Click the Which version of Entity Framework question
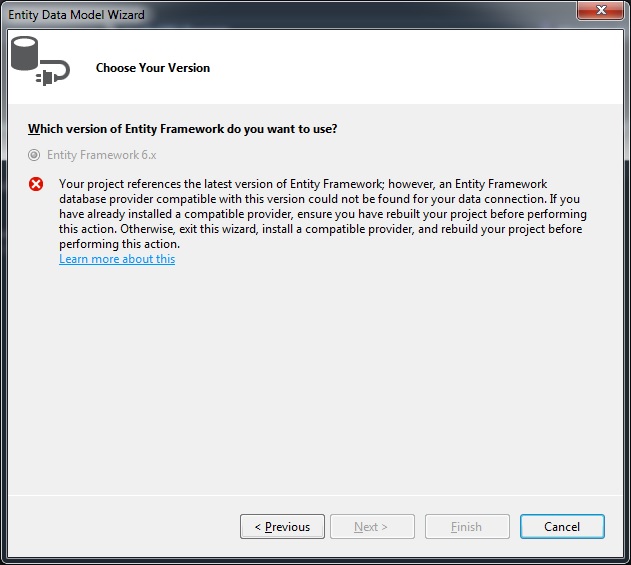The width and height of the screenshot is (631, 565). (x=182, y=129)
